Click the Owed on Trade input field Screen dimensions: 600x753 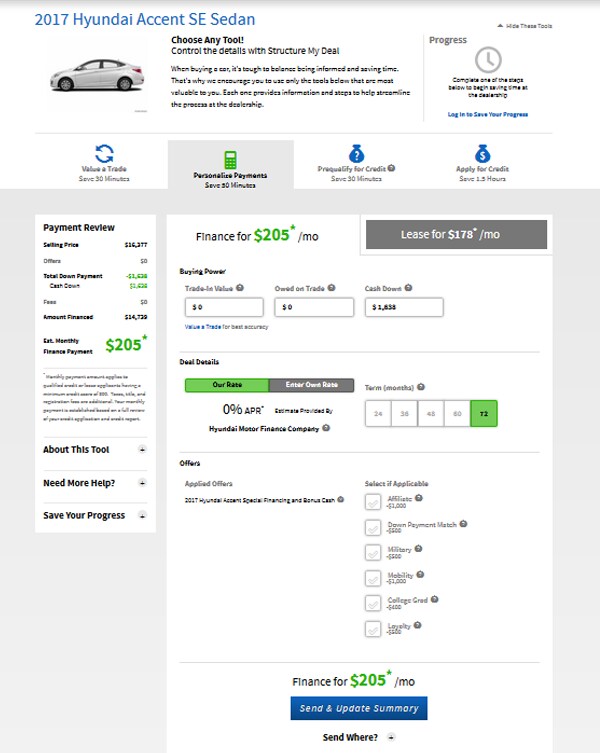click(x=314, y=307)
